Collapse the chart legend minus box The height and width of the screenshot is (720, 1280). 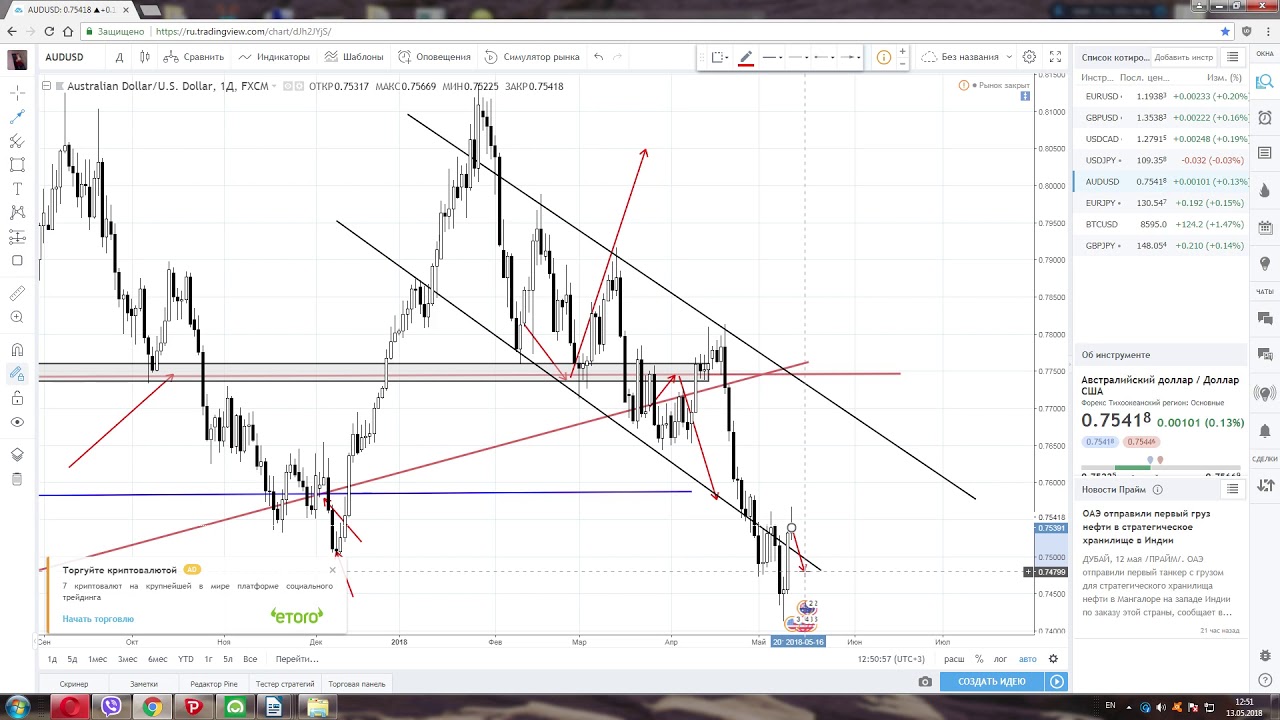point(46,86)
